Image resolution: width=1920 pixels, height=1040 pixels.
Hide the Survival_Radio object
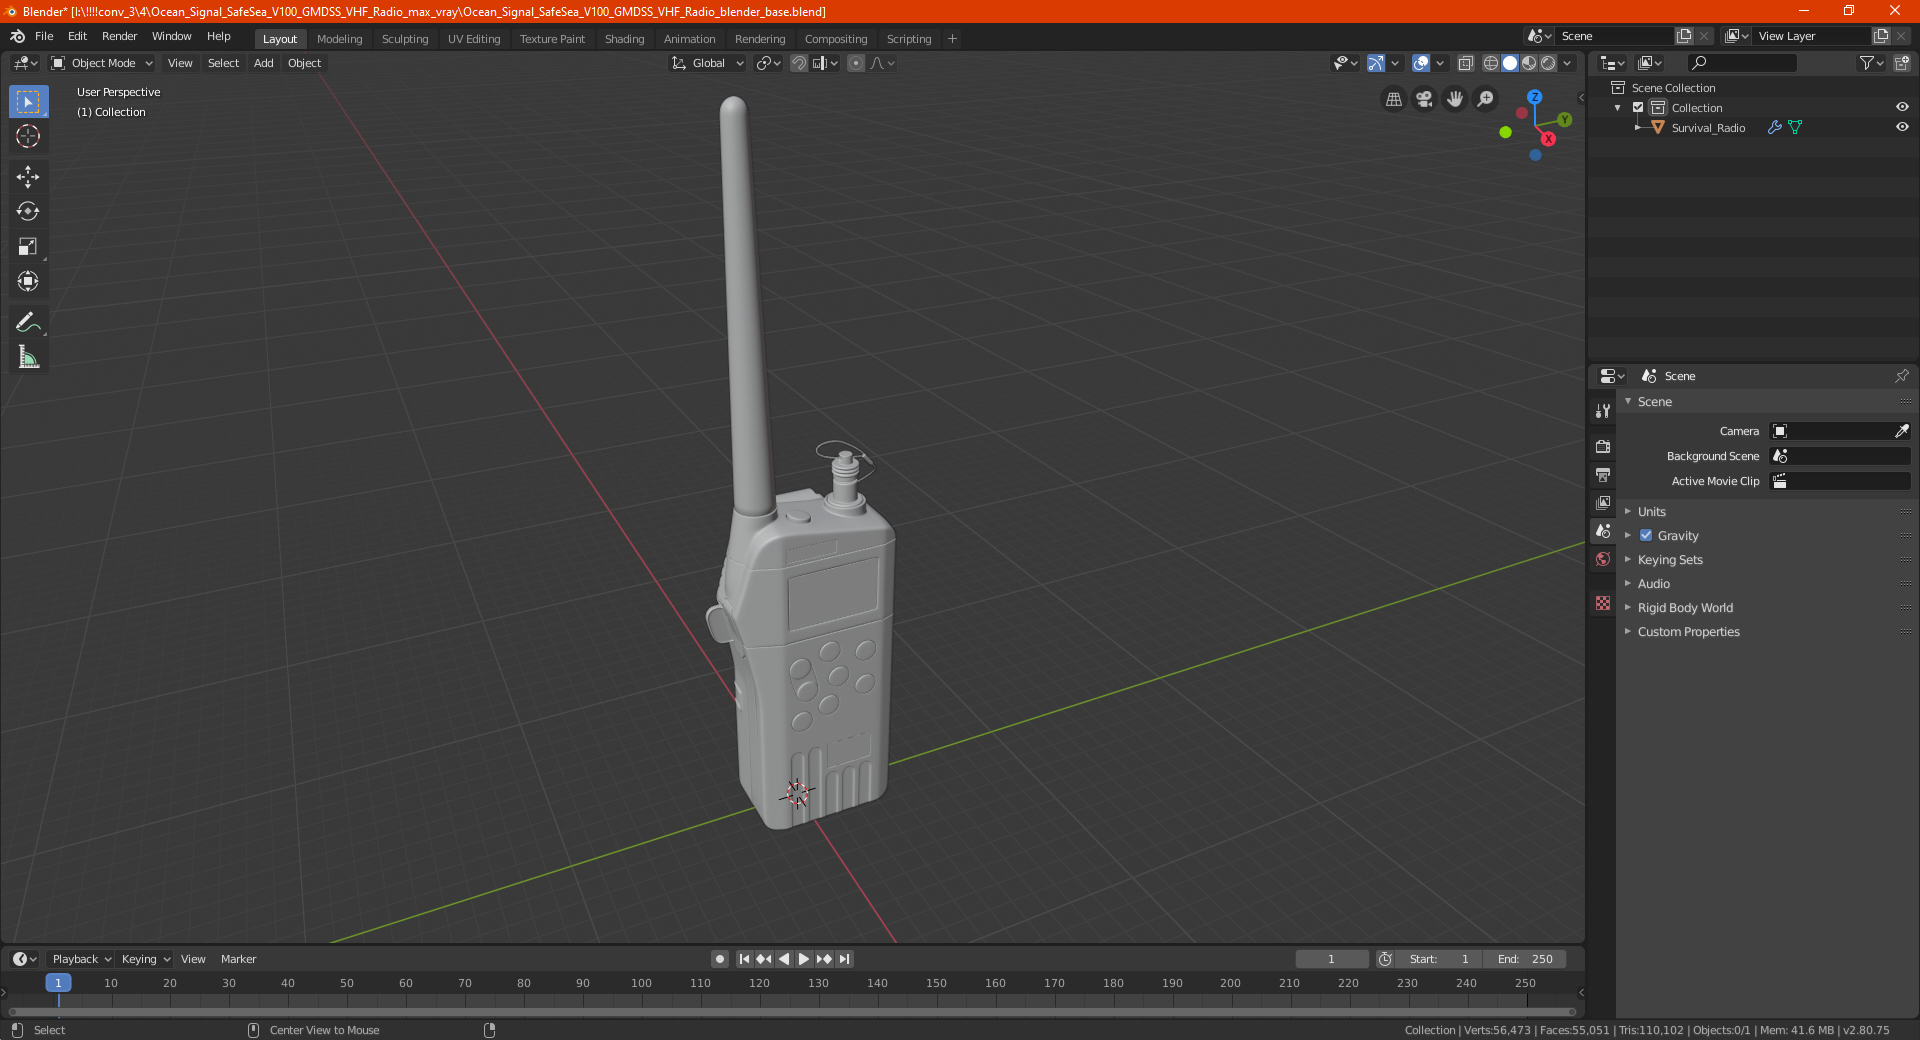(x=1902, y=127)
